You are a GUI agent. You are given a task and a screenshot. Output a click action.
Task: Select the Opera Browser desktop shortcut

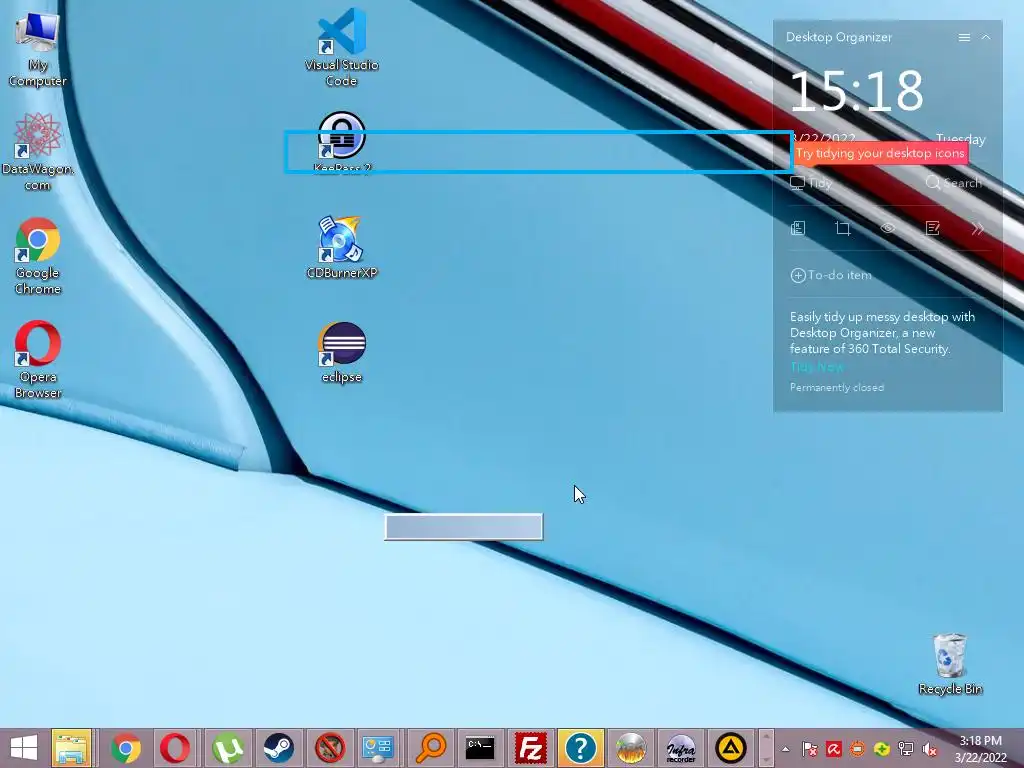coord(37,359)
